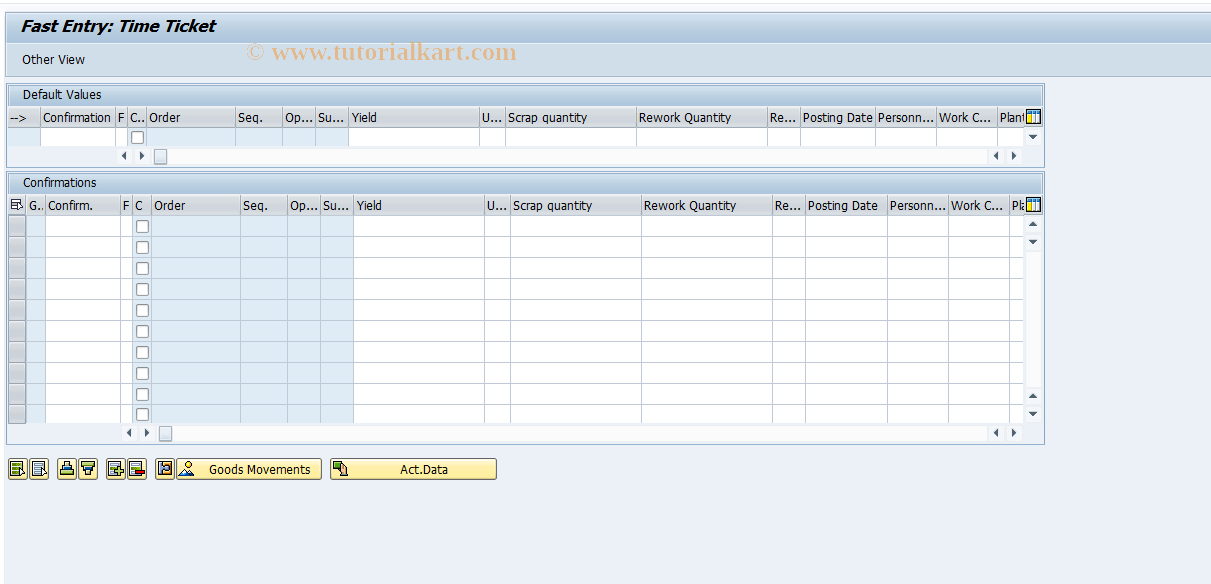Click Work C... header in Default Values
This screenshot has width=1211, height=584.
click(966, 117)
